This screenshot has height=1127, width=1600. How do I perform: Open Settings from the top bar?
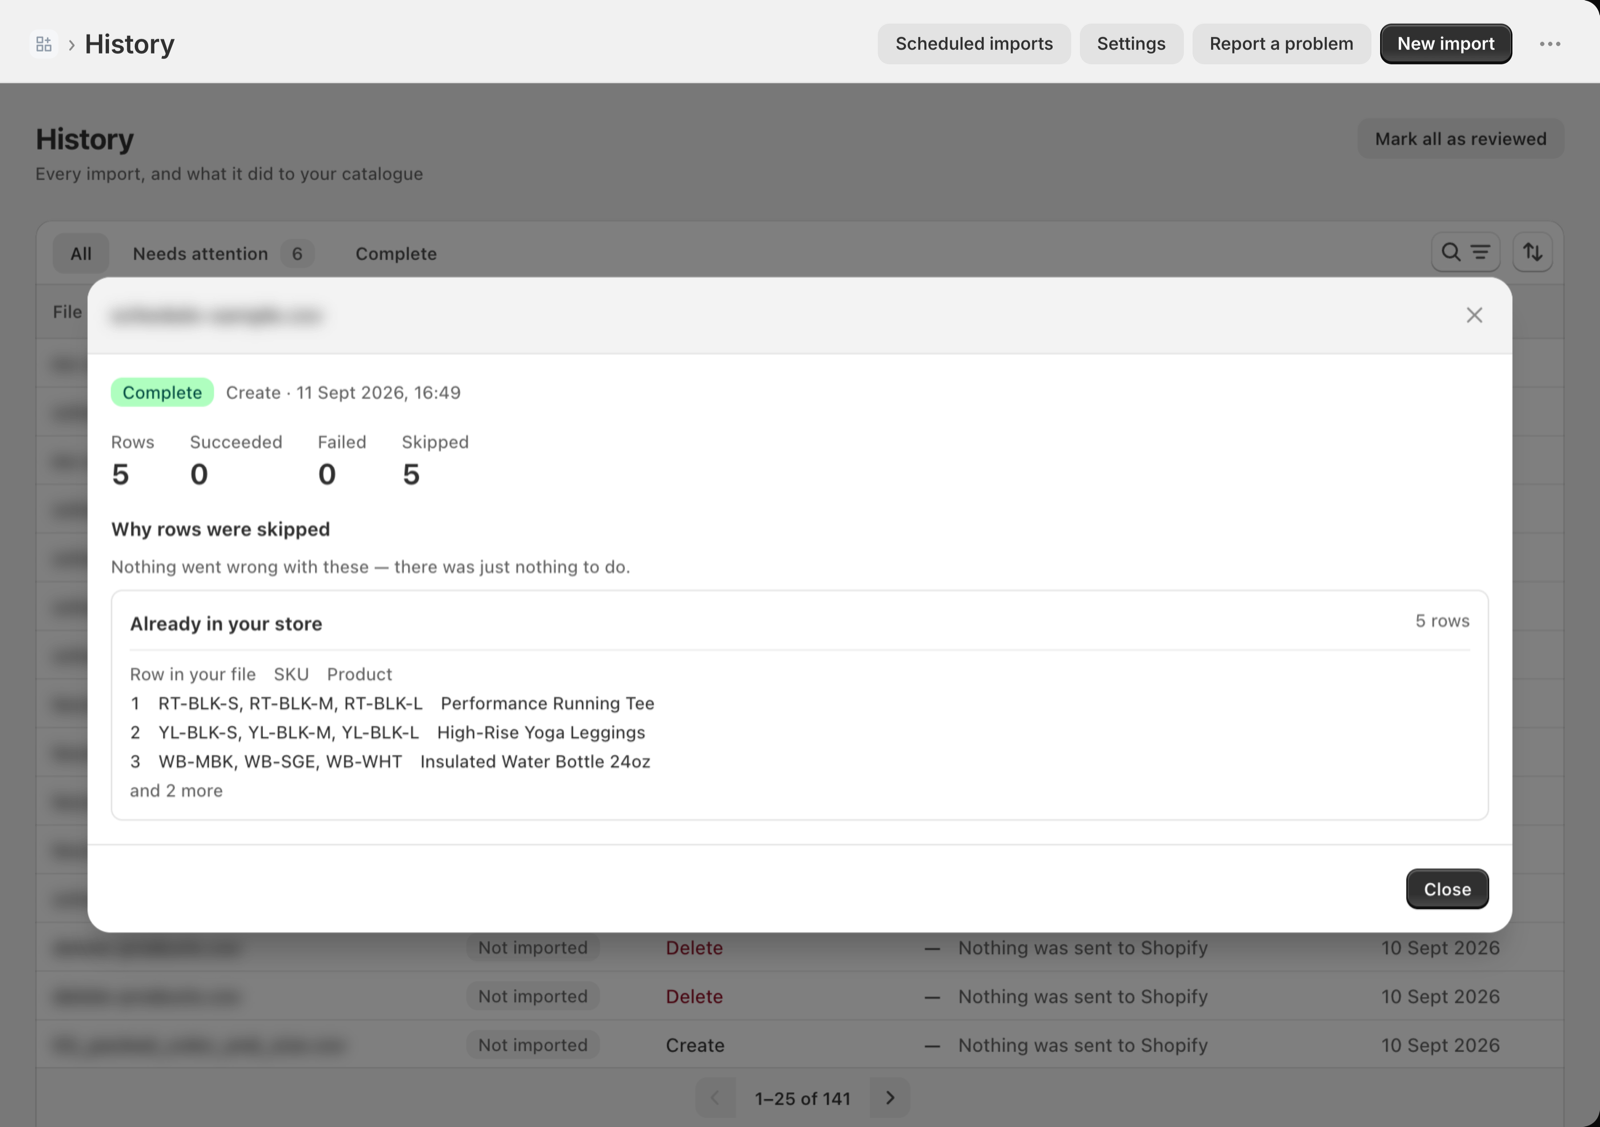[1131, 44]
